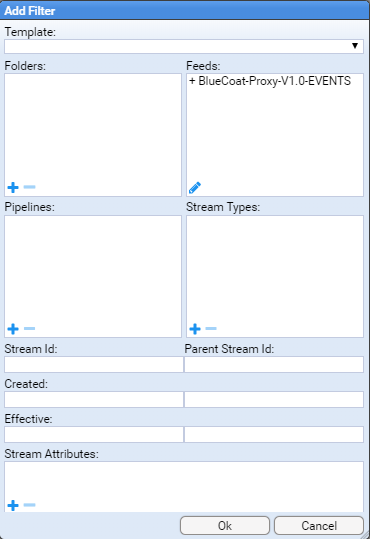
Task: Remove pipeline using the Pipelines minus icon
Action: 30,328
